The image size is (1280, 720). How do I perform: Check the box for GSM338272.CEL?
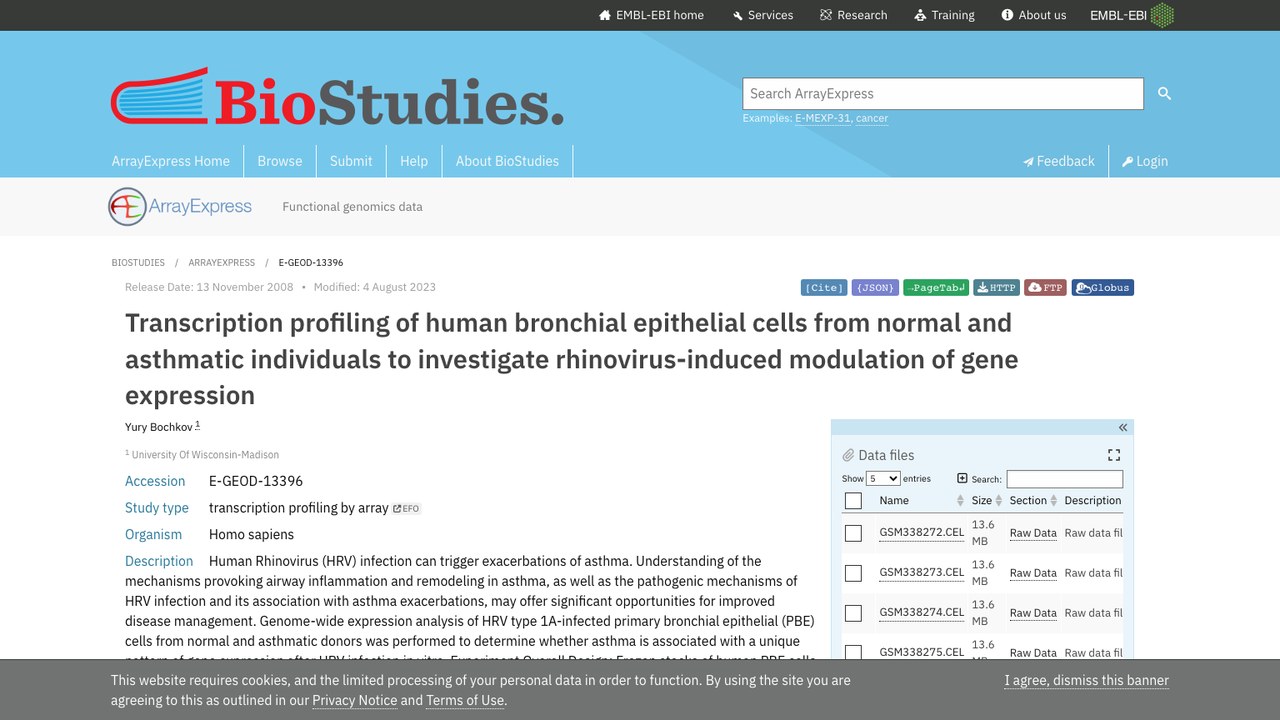click(853, 533)
